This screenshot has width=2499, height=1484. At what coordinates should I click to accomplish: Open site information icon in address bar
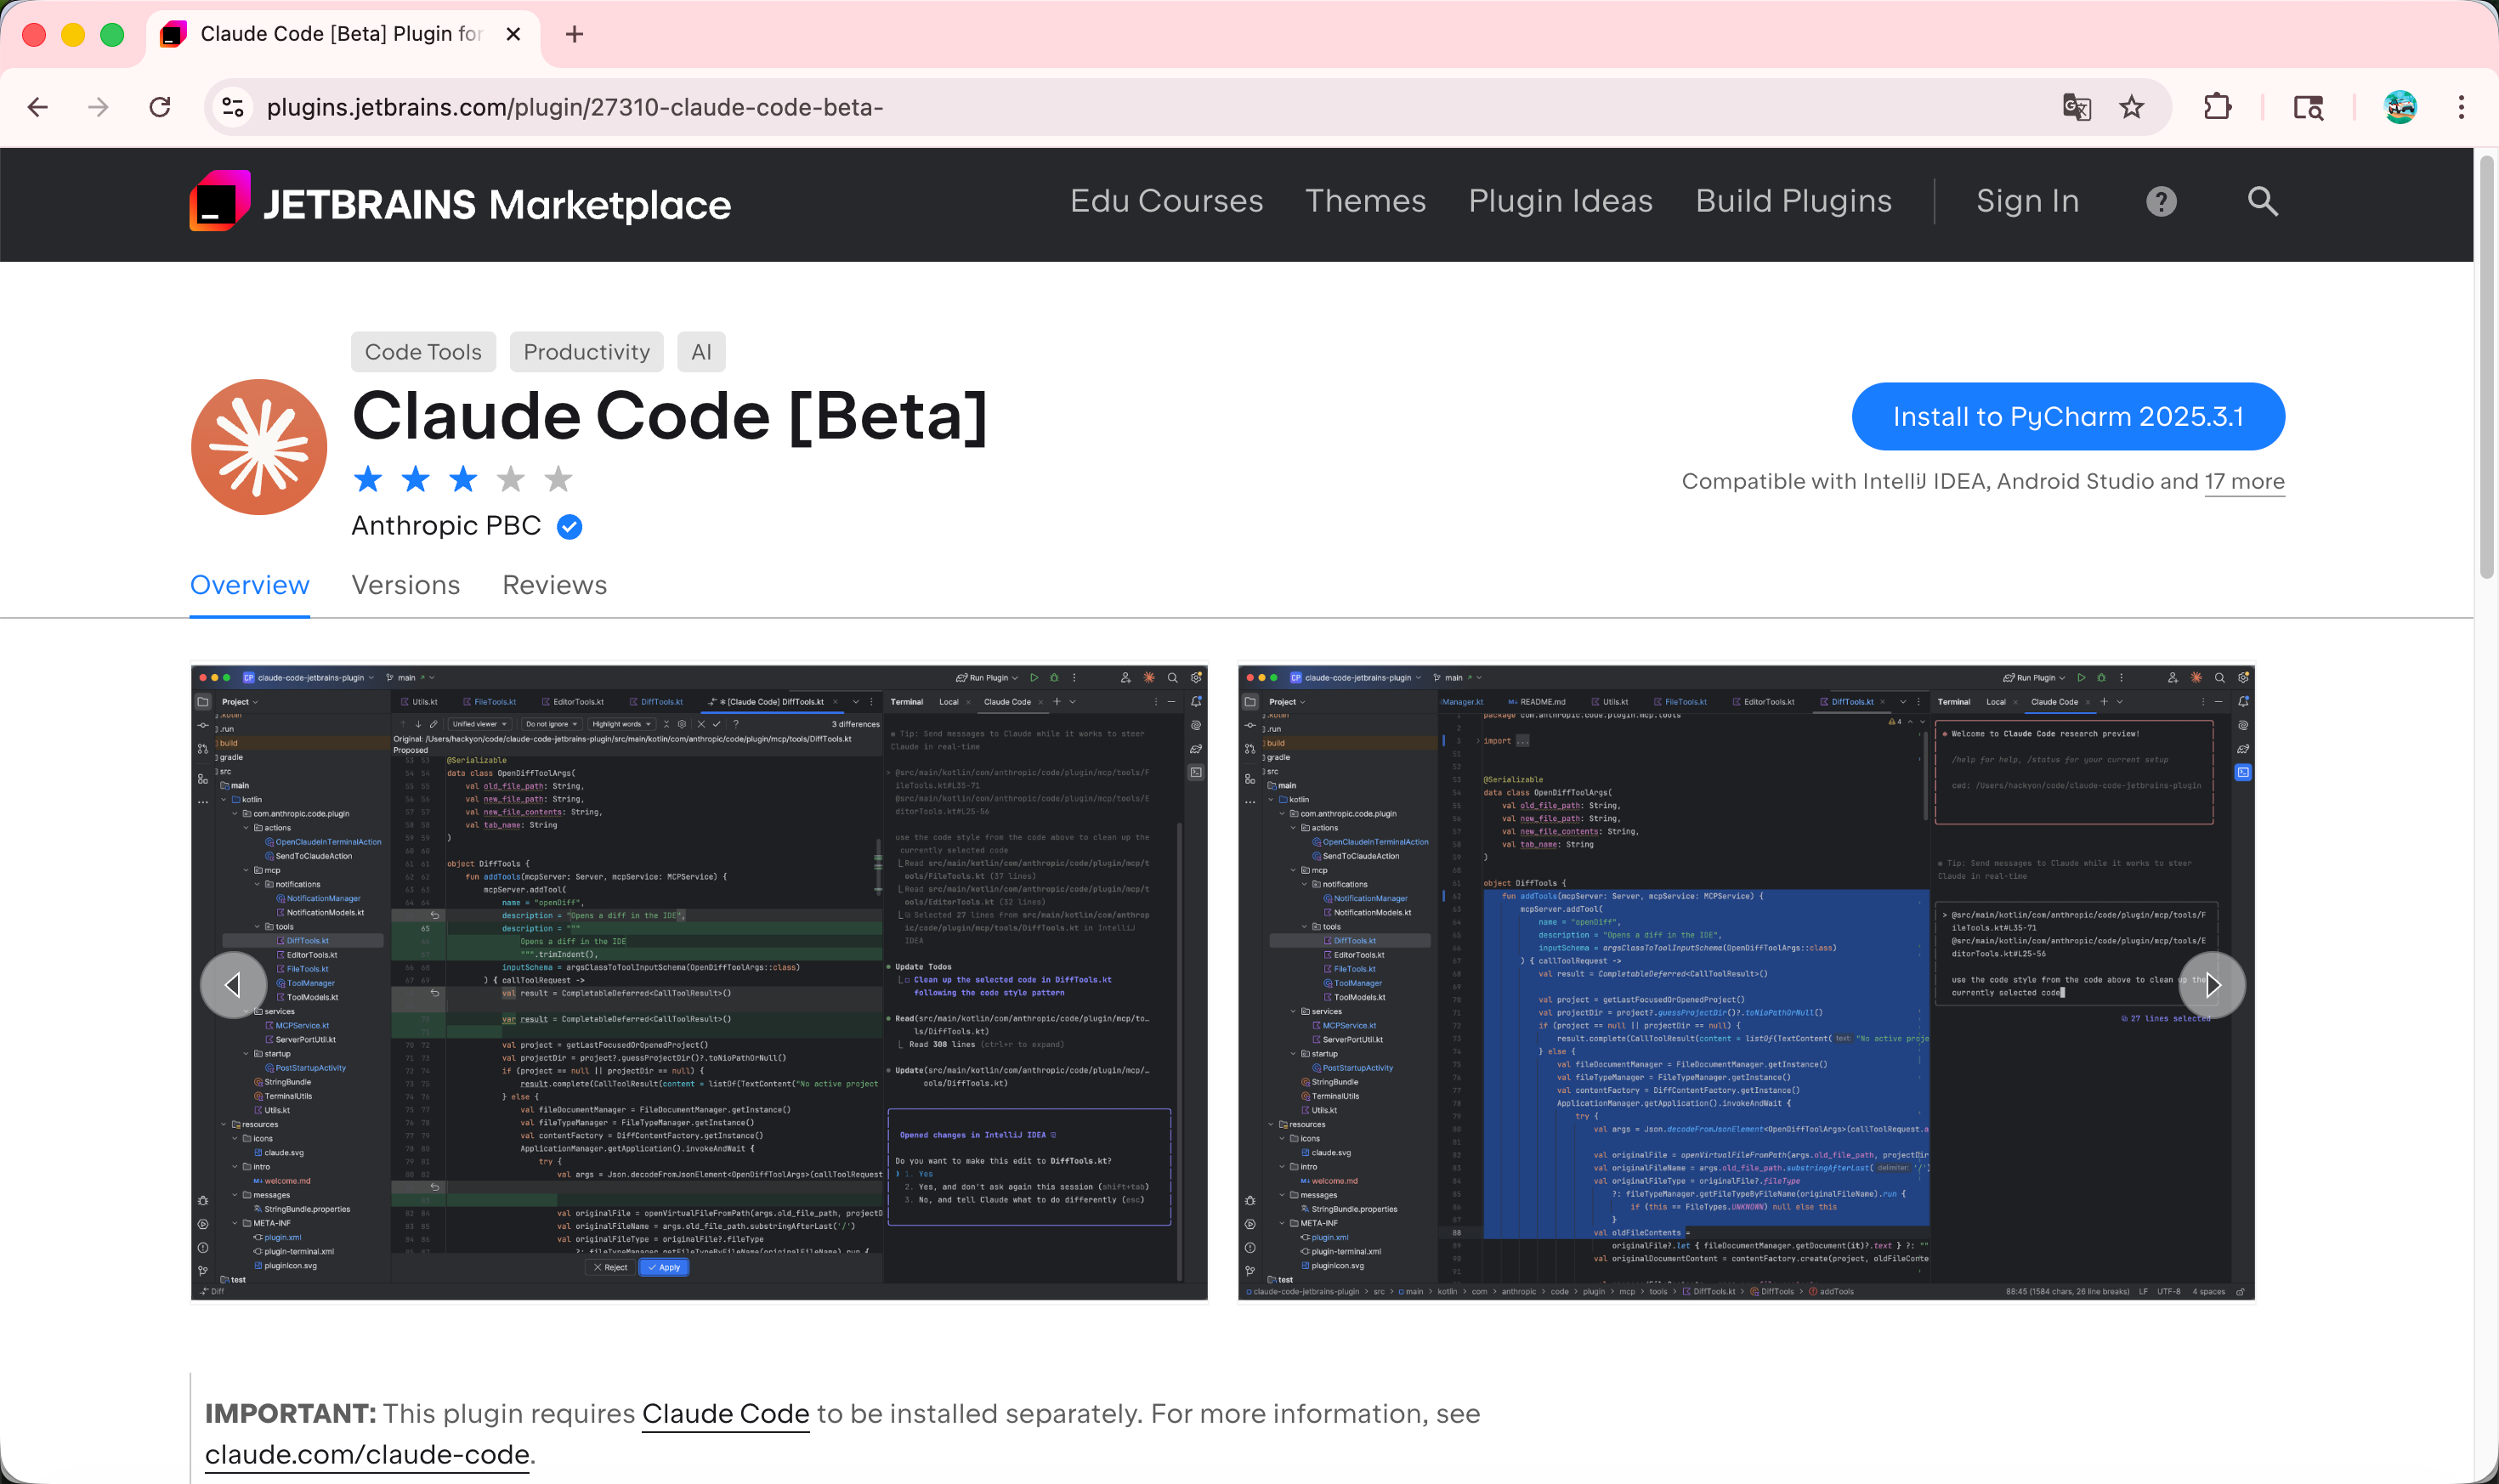(x=233, y=107)
